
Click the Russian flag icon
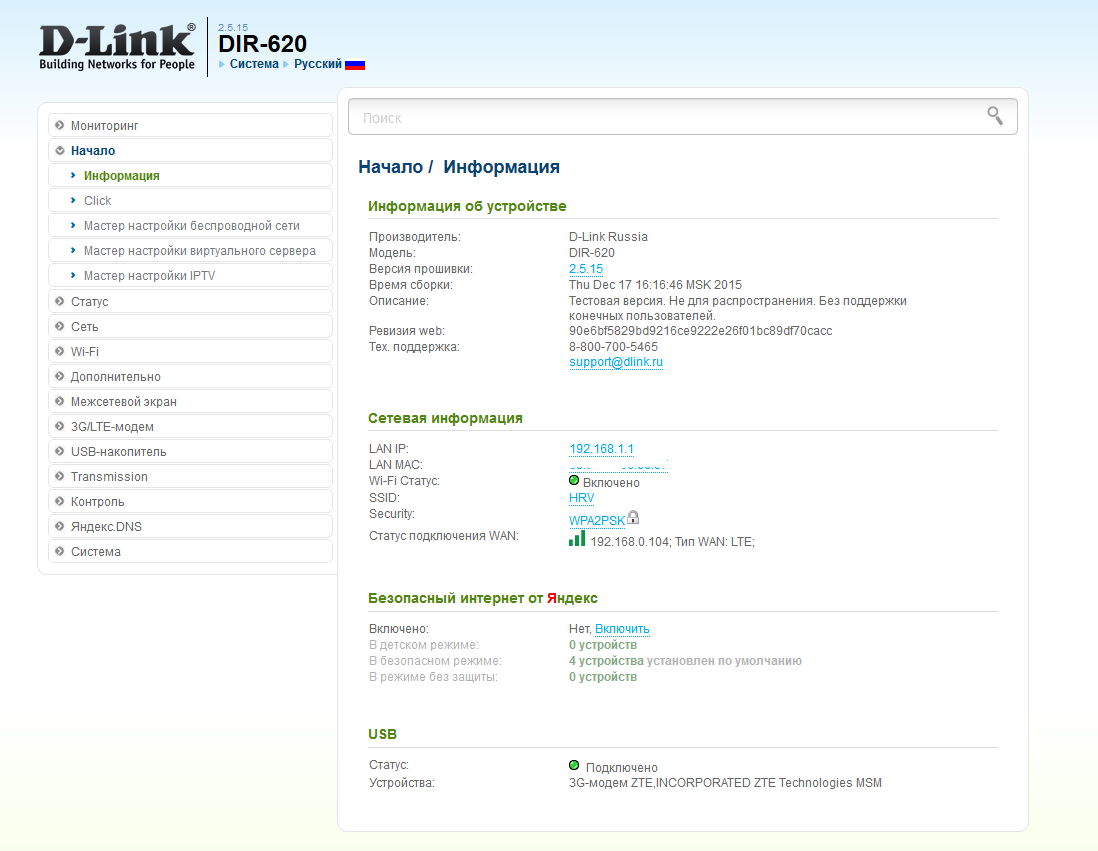point(355,64)
